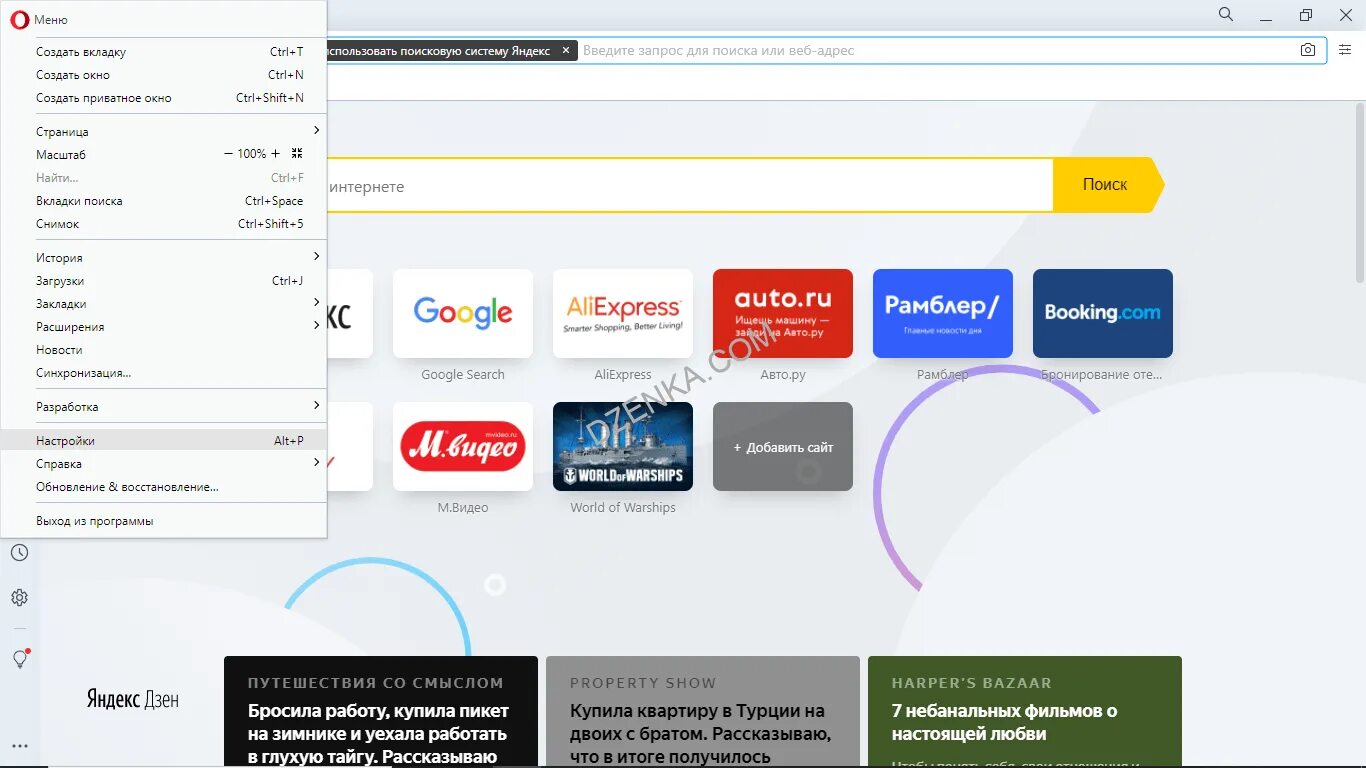Screen dimensions: 1366x768
Task: Expand the Справка submenu
Action: [x=164, y=464]
